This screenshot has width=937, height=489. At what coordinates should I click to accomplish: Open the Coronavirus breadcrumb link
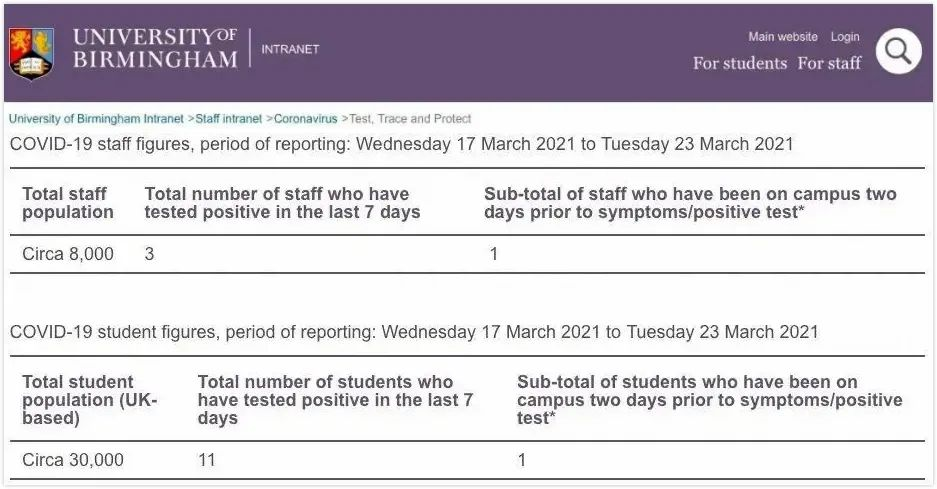305,118
